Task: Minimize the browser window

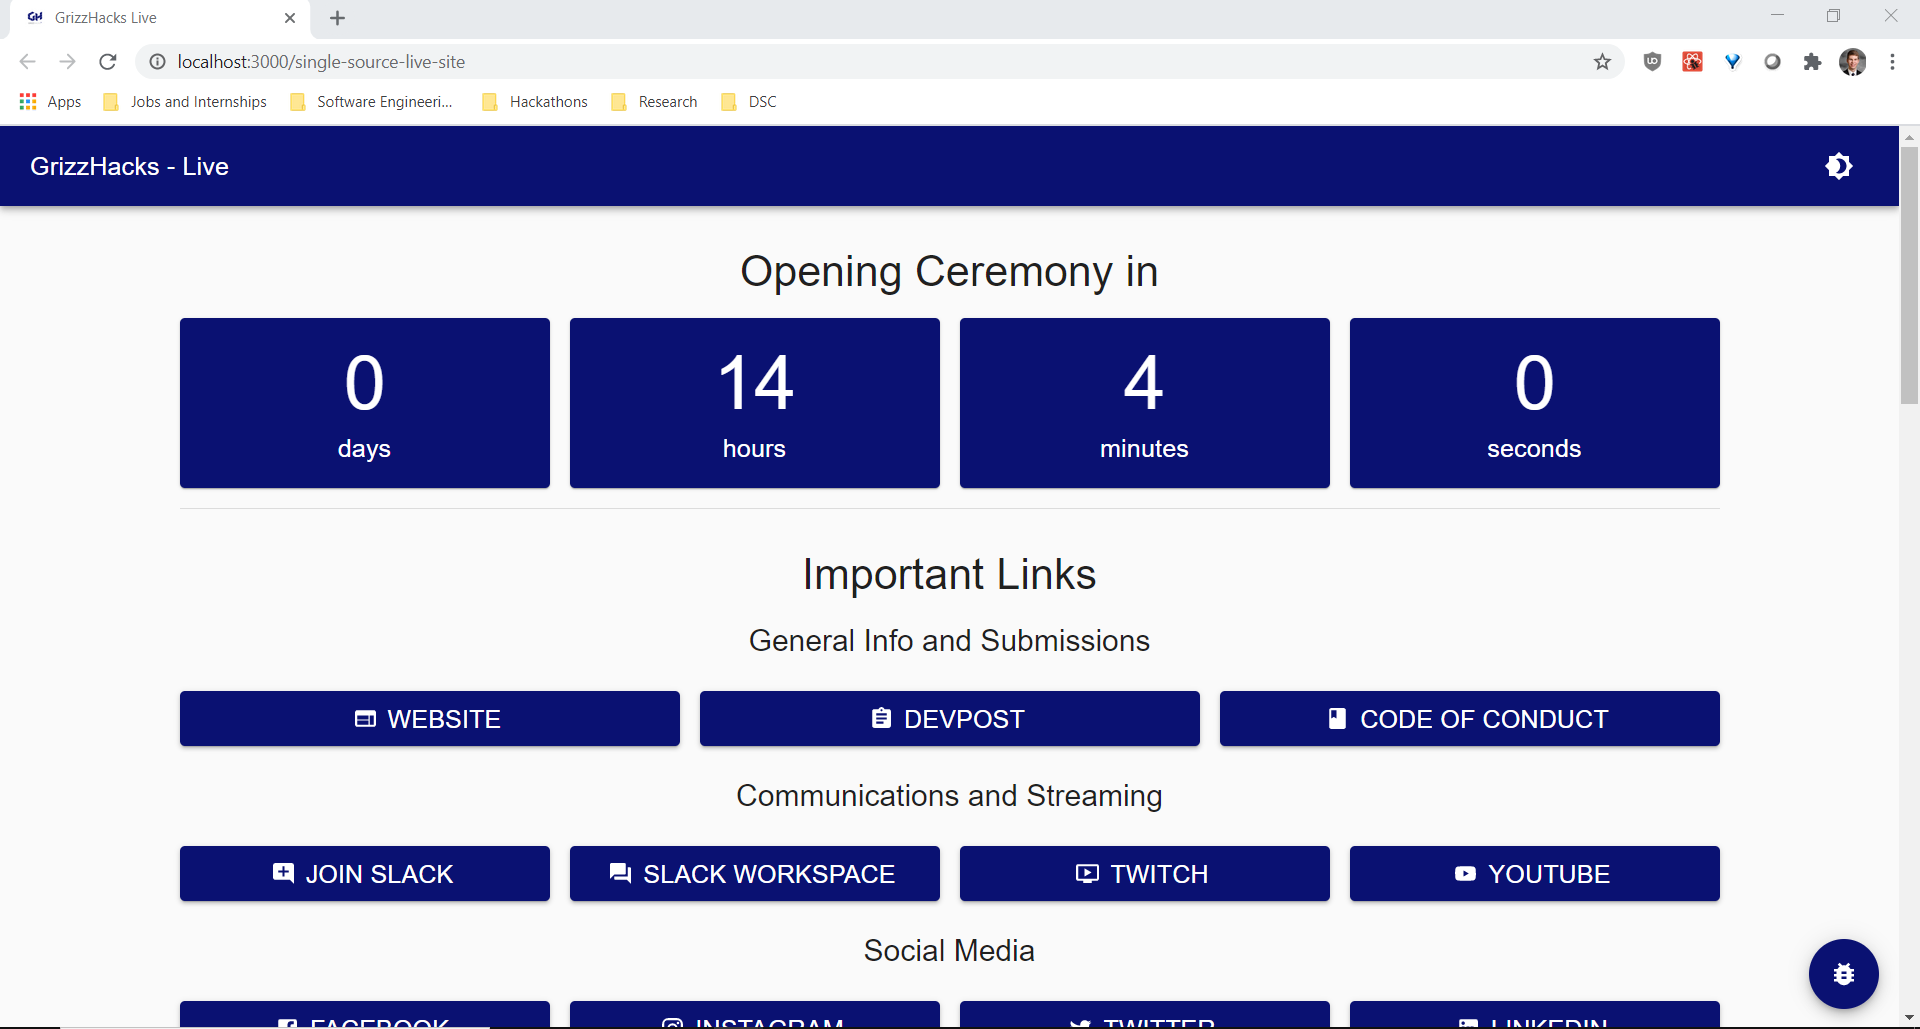Action: [x=1777, y=16]
